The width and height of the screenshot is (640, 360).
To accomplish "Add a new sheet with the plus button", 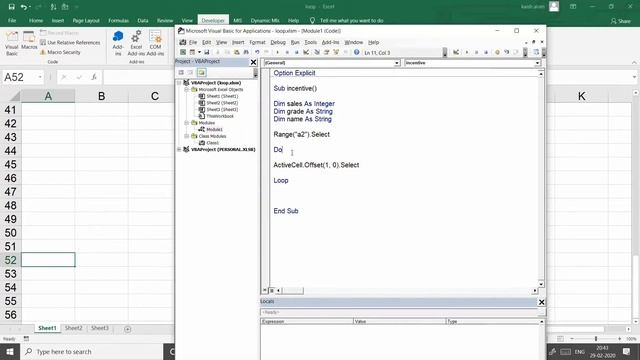I will pyautogui.click(x=127, y=329).
